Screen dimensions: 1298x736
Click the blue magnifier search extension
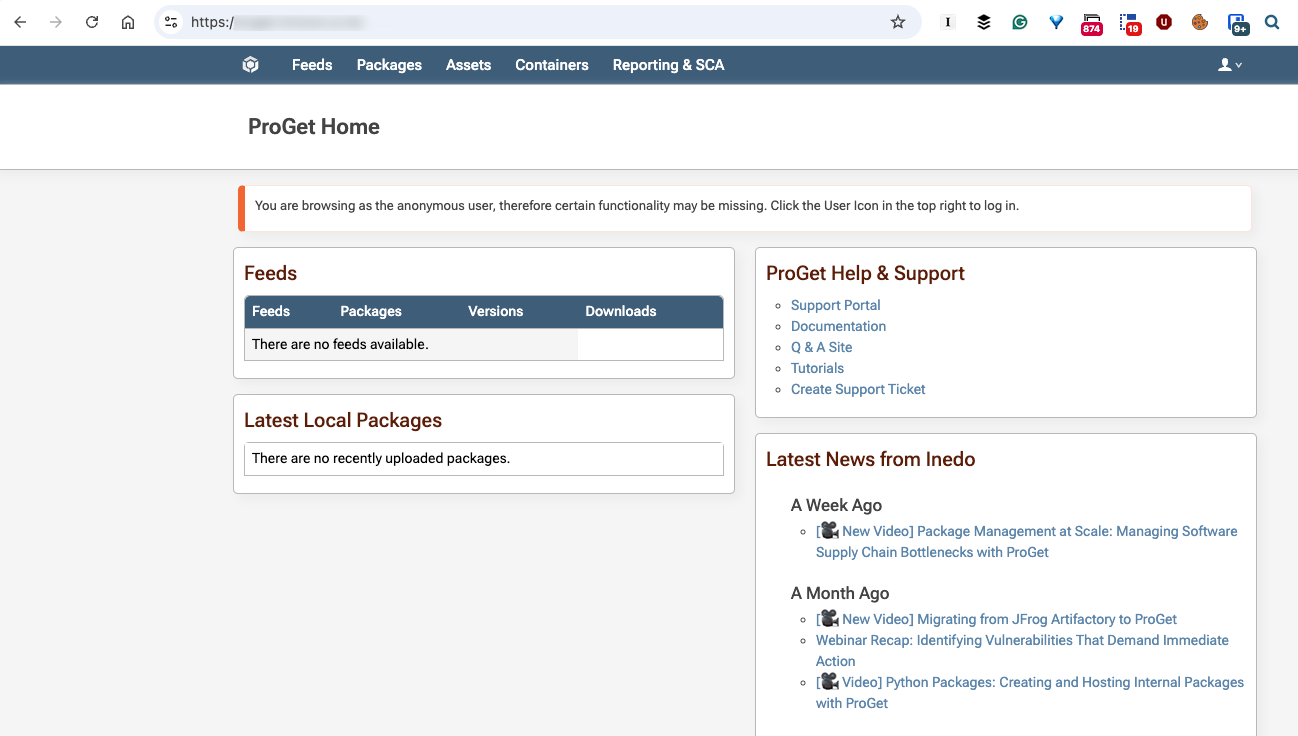[x=1272, y=22]
